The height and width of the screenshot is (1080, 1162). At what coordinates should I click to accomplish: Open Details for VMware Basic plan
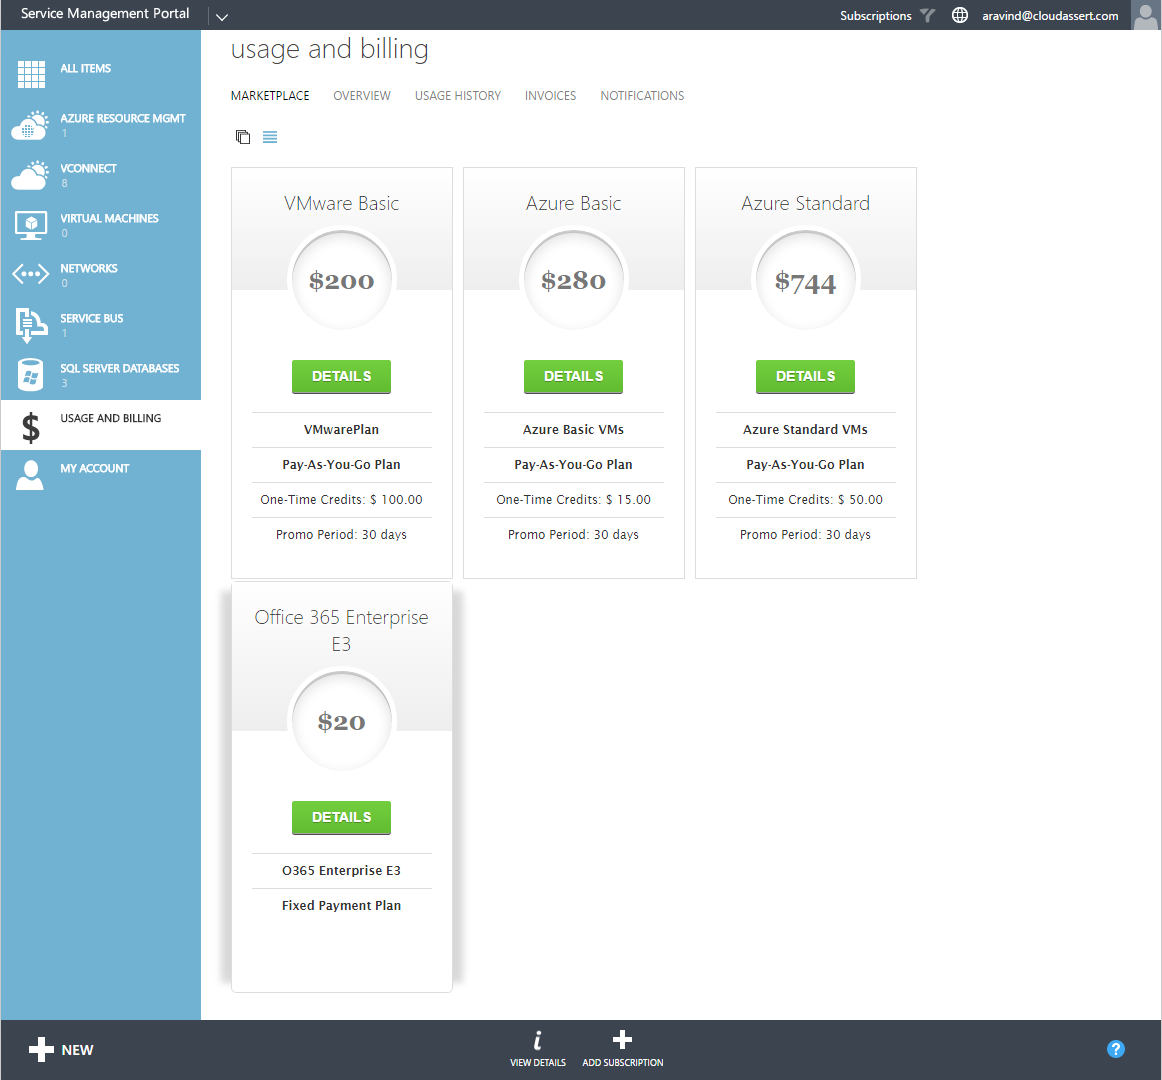pos(342,377)
